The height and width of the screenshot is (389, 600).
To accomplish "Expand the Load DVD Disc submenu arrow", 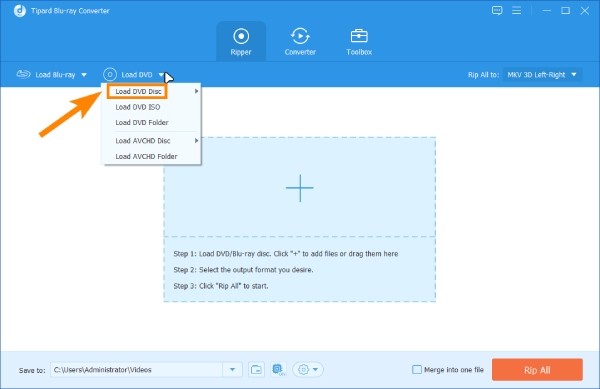I will [x=196, y=91].
